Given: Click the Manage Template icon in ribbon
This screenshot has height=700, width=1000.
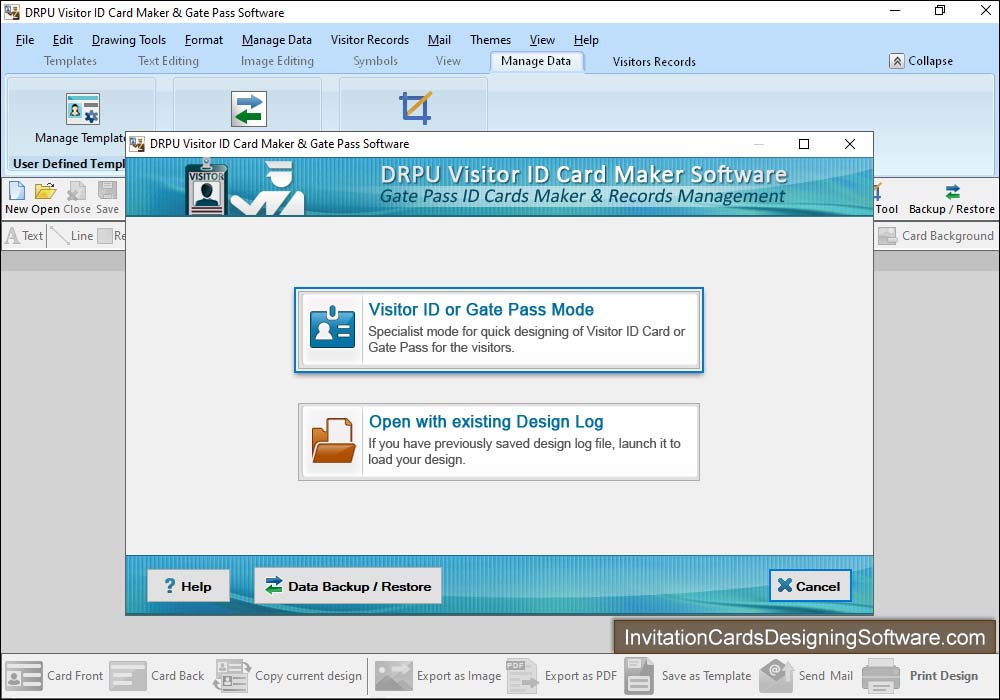Looking at the screenshot, I should click(83, 109).
